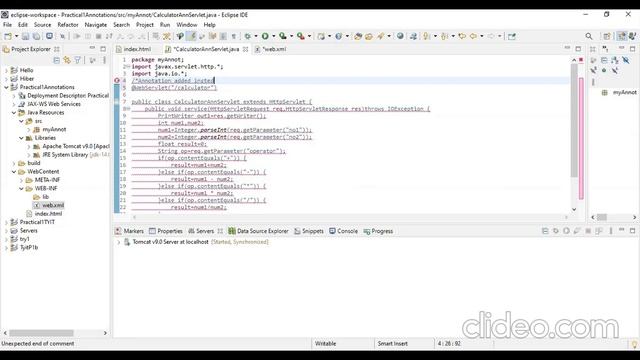Viewport: 640px width, 360px height.
Task: Open the Project Explorer view menu
Action: coord(104,60)
